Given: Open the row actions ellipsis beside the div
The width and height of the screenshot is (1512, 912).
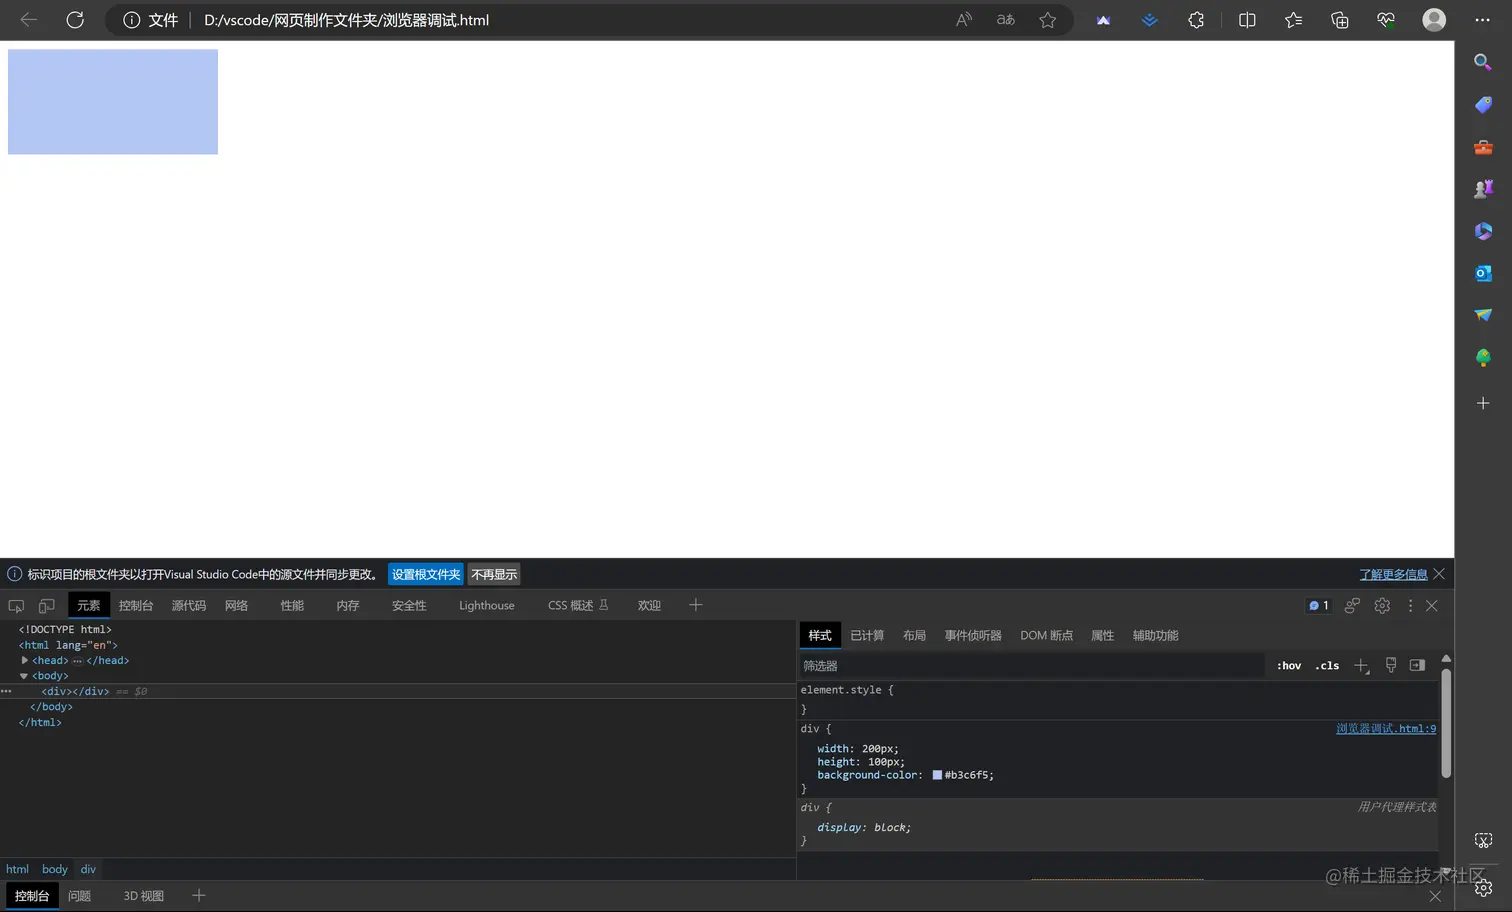Looking at the screenshot, I should [6, 691].
